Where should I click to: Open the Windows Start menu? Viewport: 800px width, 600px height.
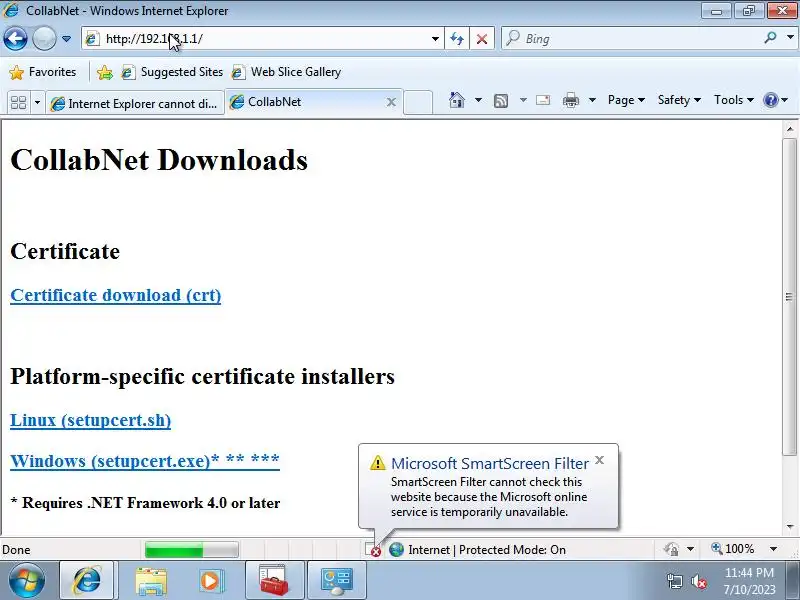tap(27, 581)
